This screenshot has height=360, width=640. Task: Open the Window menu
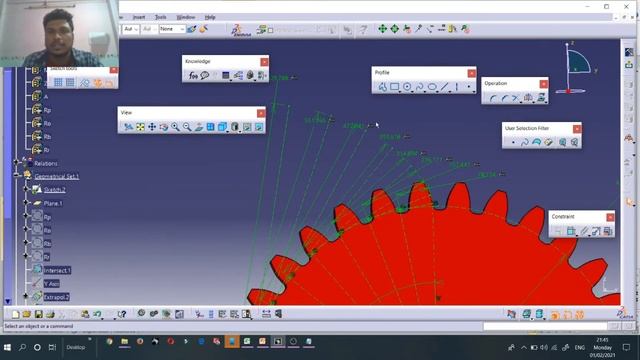186,17
